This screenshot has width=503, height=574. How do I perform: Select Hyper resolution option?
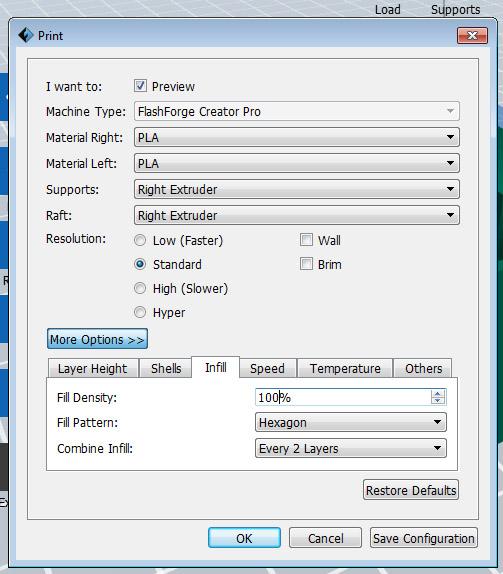(140, 312)
